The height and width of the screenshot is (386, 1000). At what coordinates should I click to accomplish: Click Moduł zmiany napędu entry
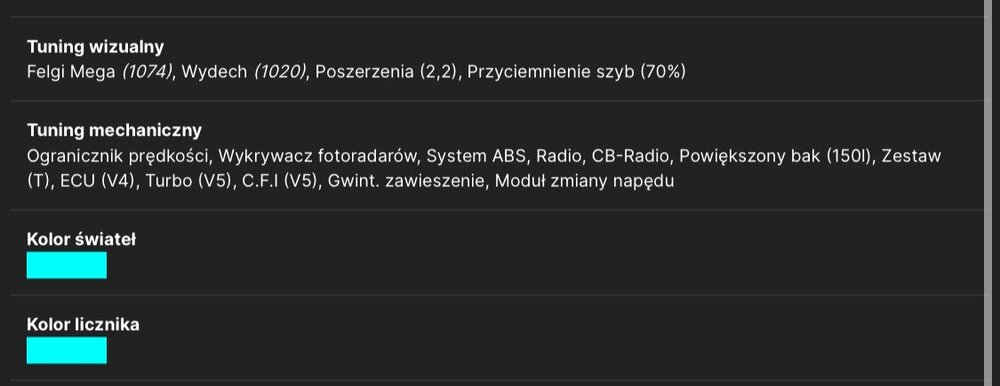[584, 181]
